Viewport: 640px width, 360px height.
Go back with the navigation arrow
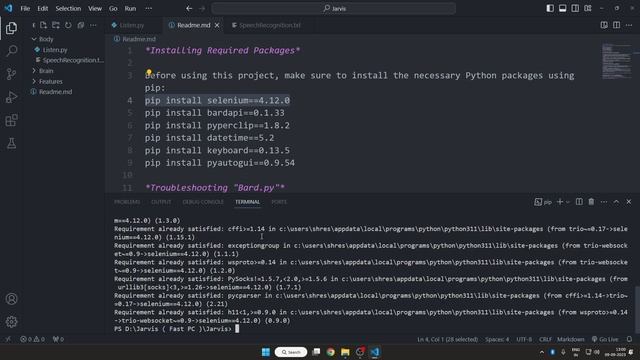click(189, 8)
